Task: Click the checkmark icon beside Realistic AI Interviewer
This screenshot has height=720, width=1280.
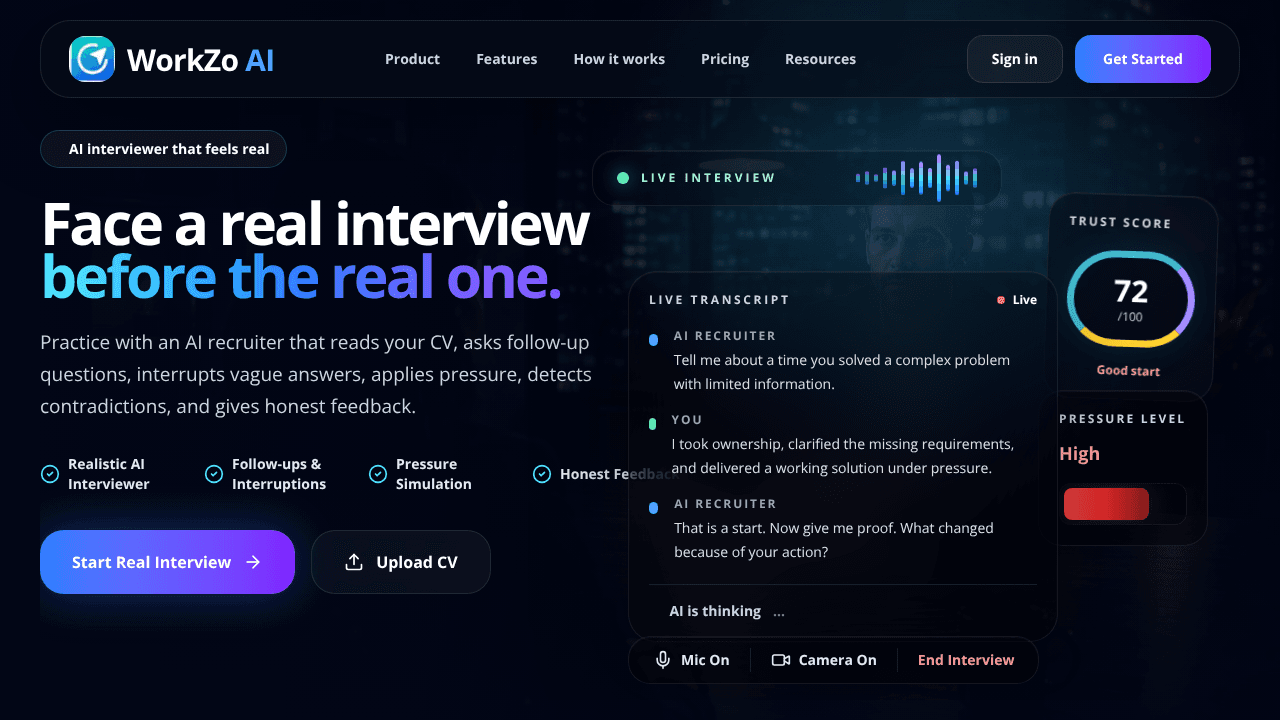Action: [50, 474]
